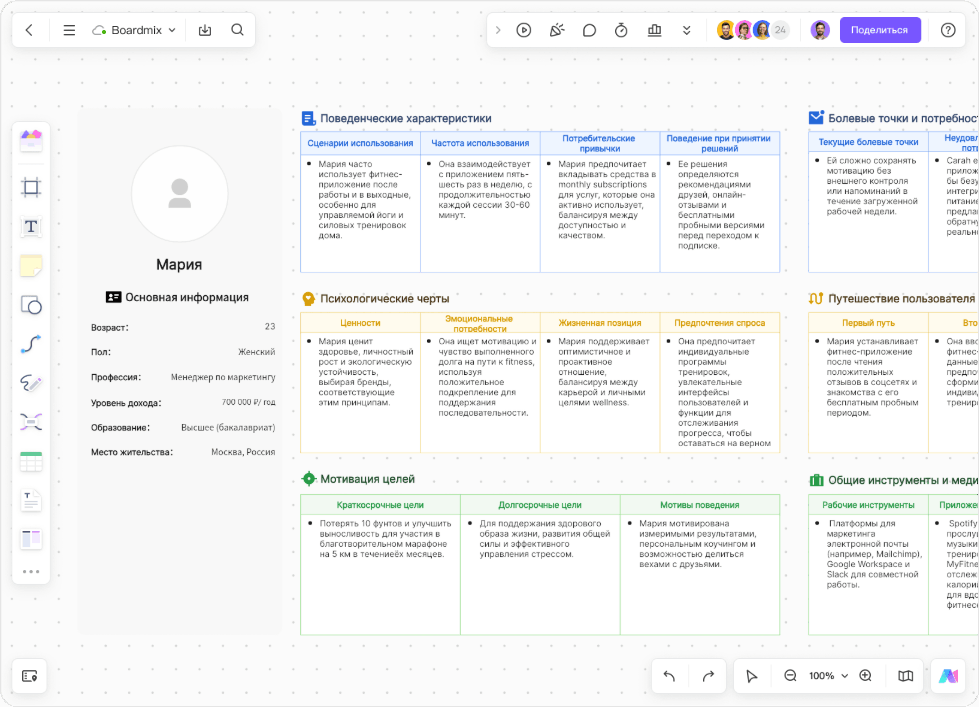
Task: Select the Сценарии использования column header
Action: pyautogui.click(x=360, y=143)
